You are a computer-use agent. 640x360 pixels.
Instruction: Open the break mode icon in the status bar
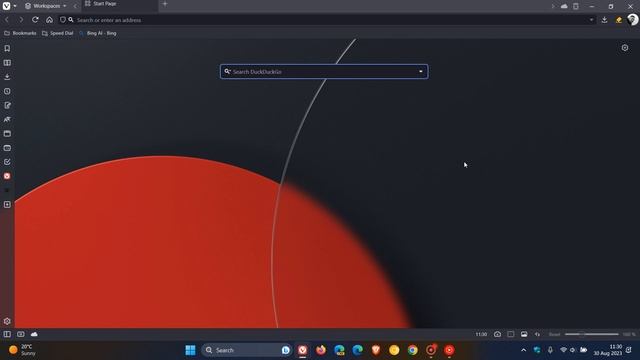[21, 334]
